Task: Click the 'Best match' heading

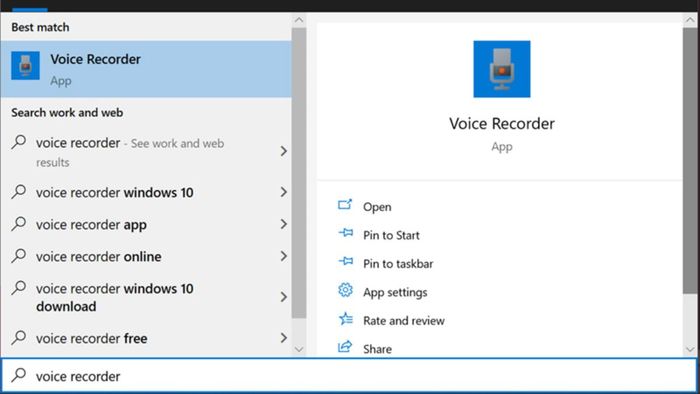Action: click(x=40, y=27)
